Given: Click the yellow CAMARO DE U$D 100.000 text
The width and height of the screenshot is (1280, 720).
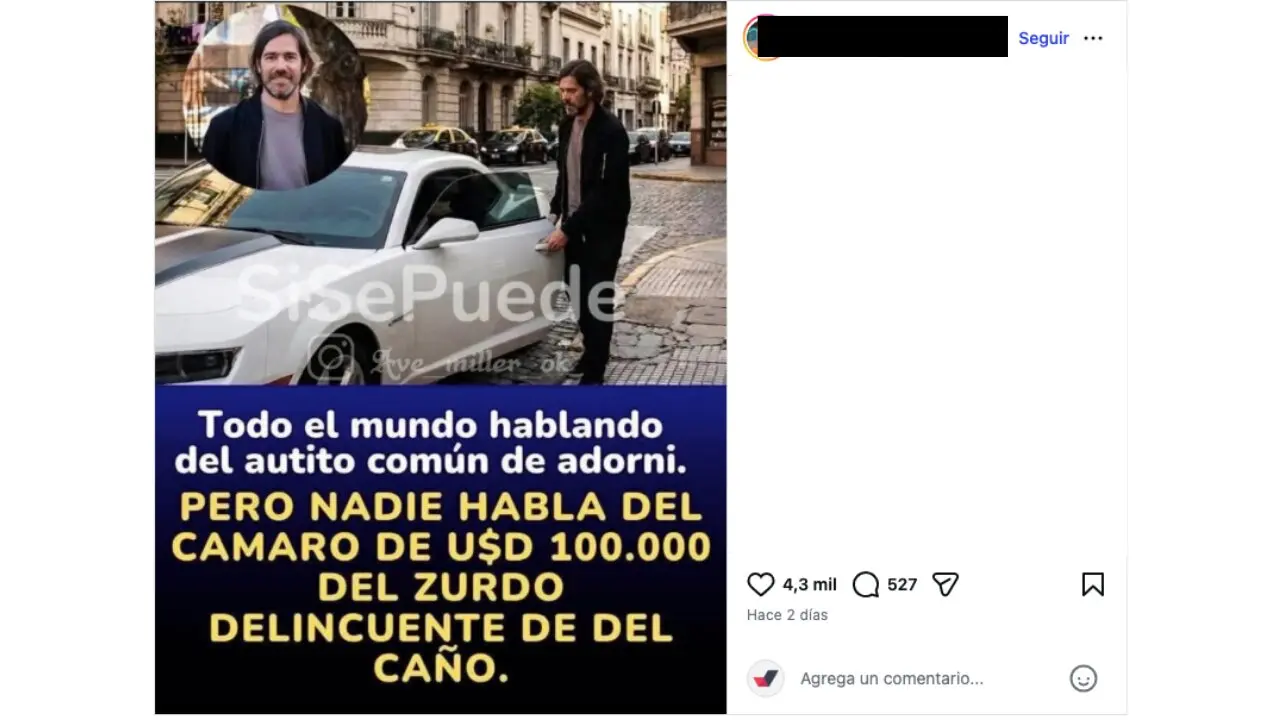Looking at the screenshot, I should coord(441,547).
